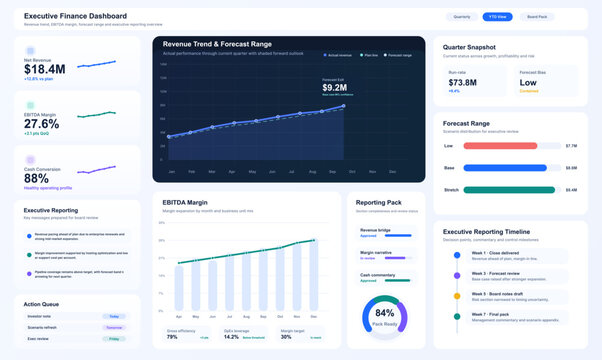602x360 pixels.
Task: Click the Cash Conversion card icon
Action: 30,160
